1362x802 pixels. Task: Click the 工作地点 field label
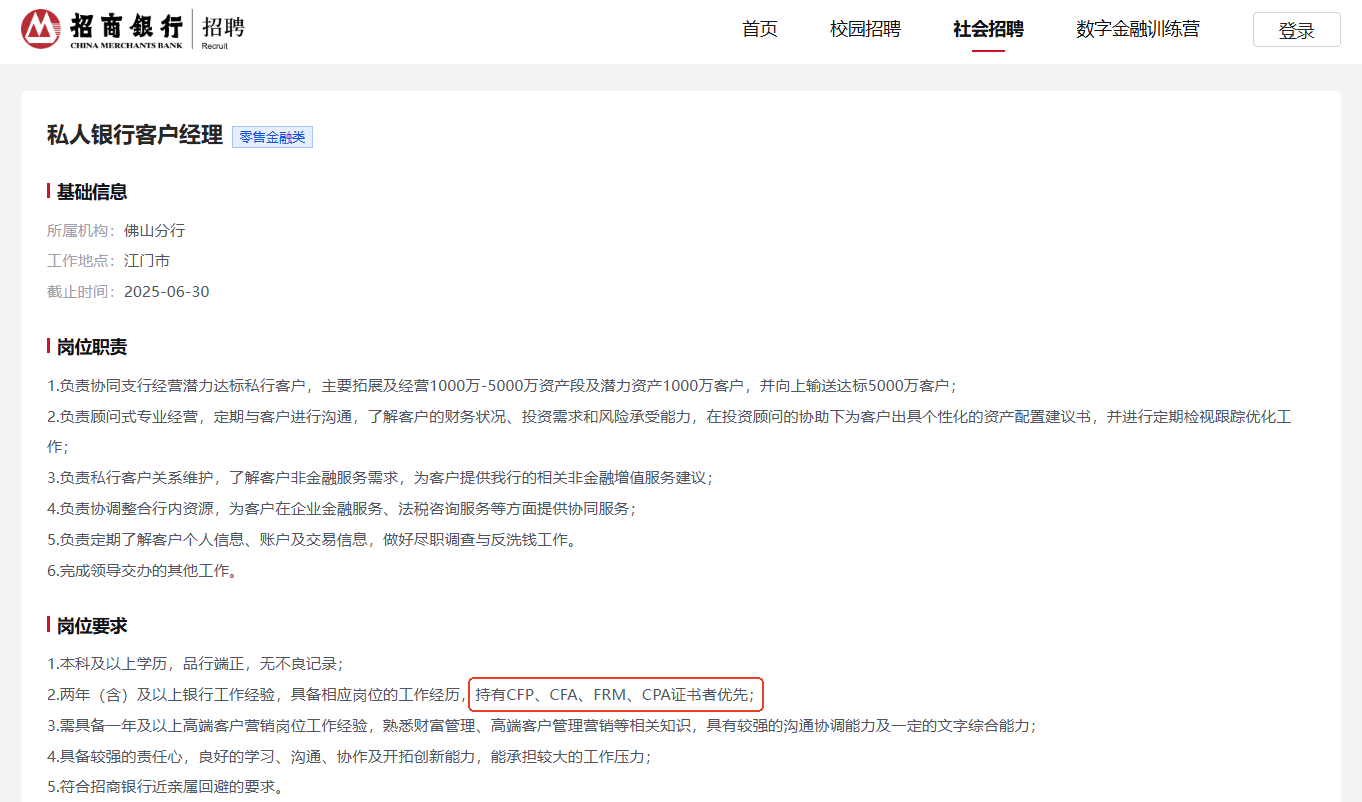(80, 261)
